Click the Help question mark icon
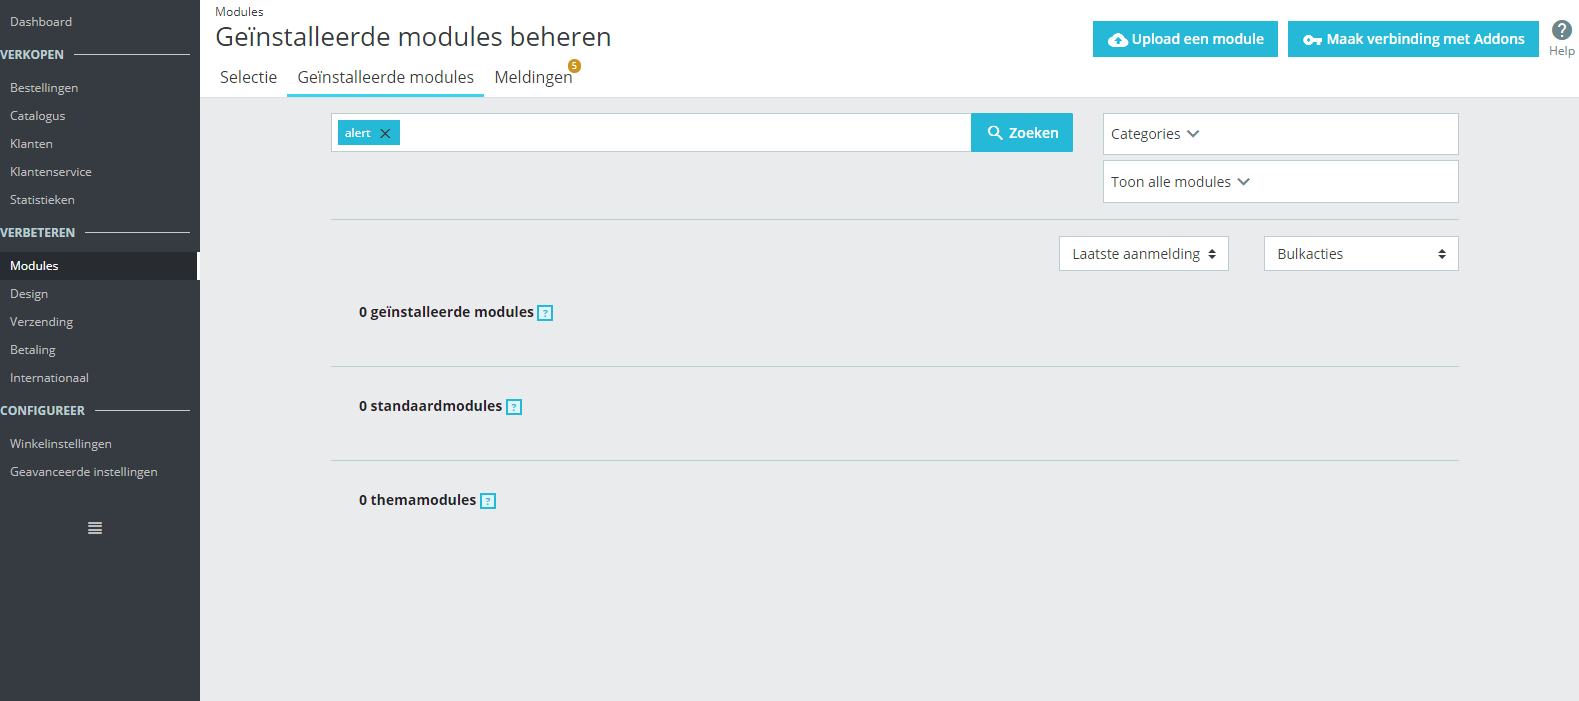 tap(1562, 30)
